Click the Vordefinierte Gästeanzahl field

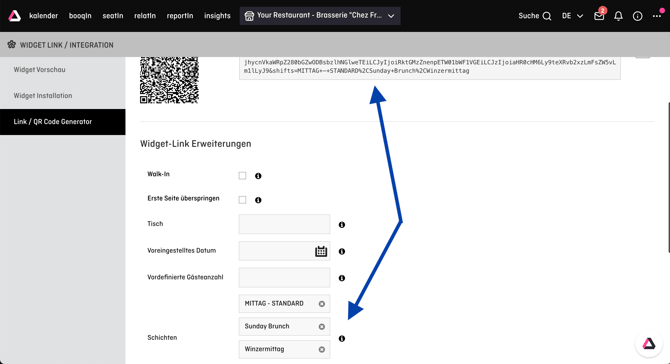[x=284, y=278]
